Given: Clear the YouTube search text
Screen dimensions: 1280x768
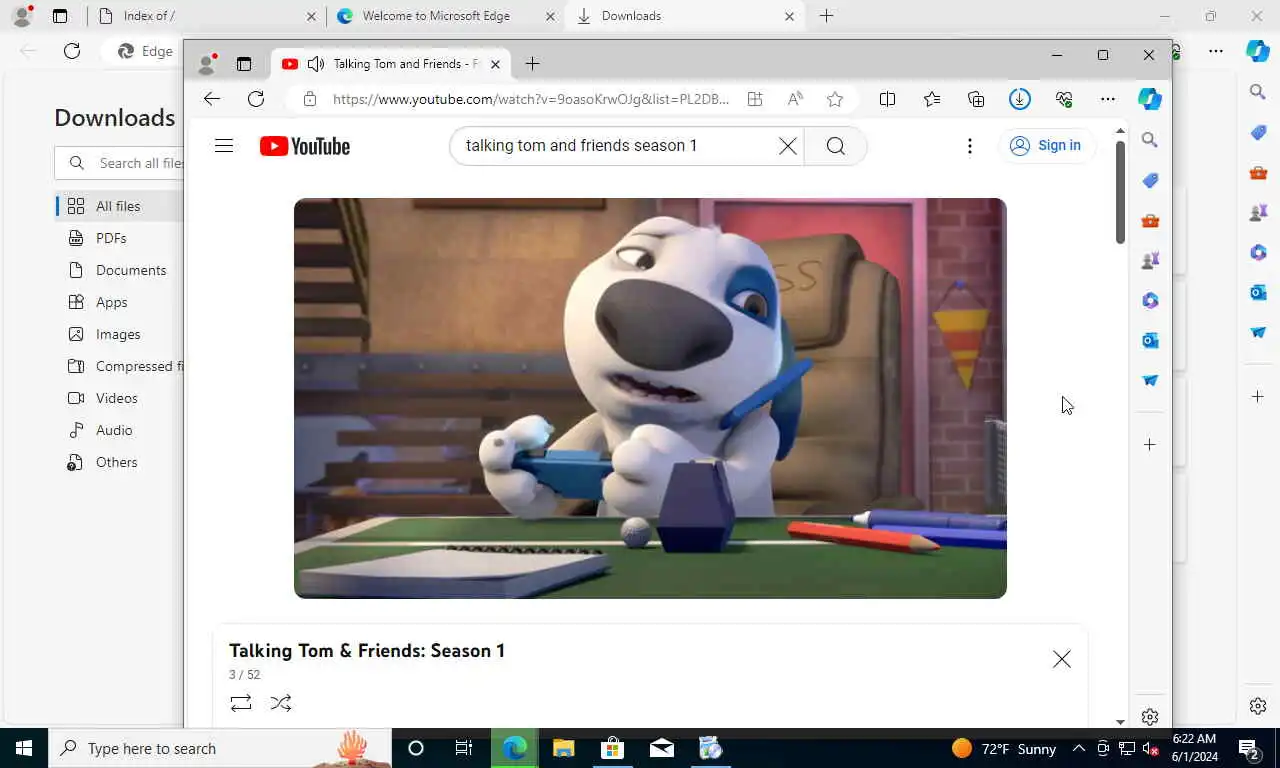Looking at the screenshot, I should 788,146.
